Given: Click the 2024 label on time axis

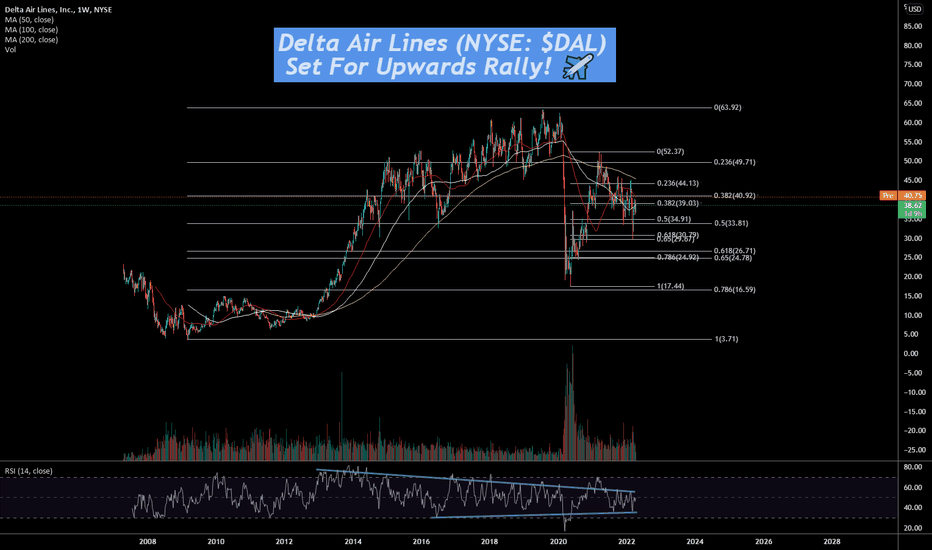Looking at the screenshot, I should (695, 542).
